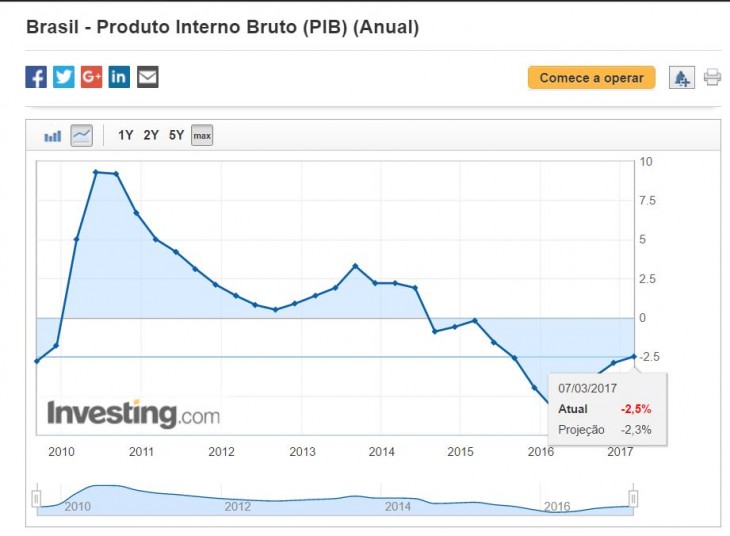Share page on LinkedIn
The image size is (730, 536).
tap(120, 77)
